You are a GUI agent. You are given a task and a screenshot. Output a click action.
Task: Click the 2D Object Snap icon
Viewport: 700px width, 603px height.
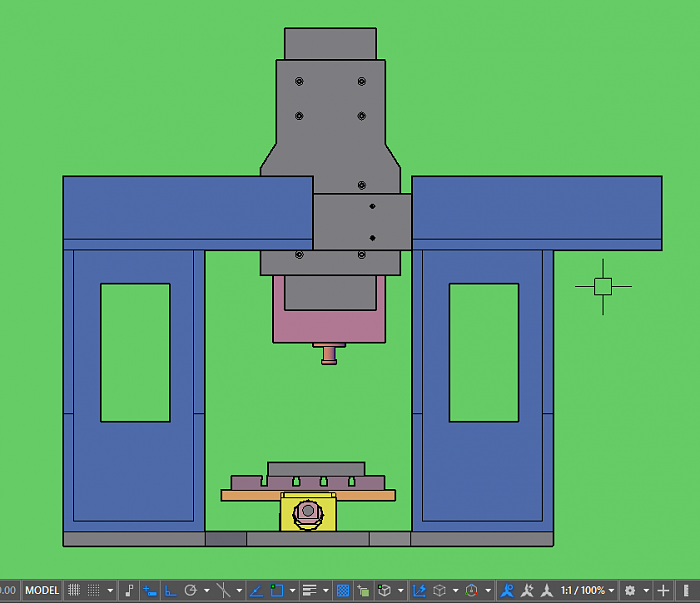[278, 590]
